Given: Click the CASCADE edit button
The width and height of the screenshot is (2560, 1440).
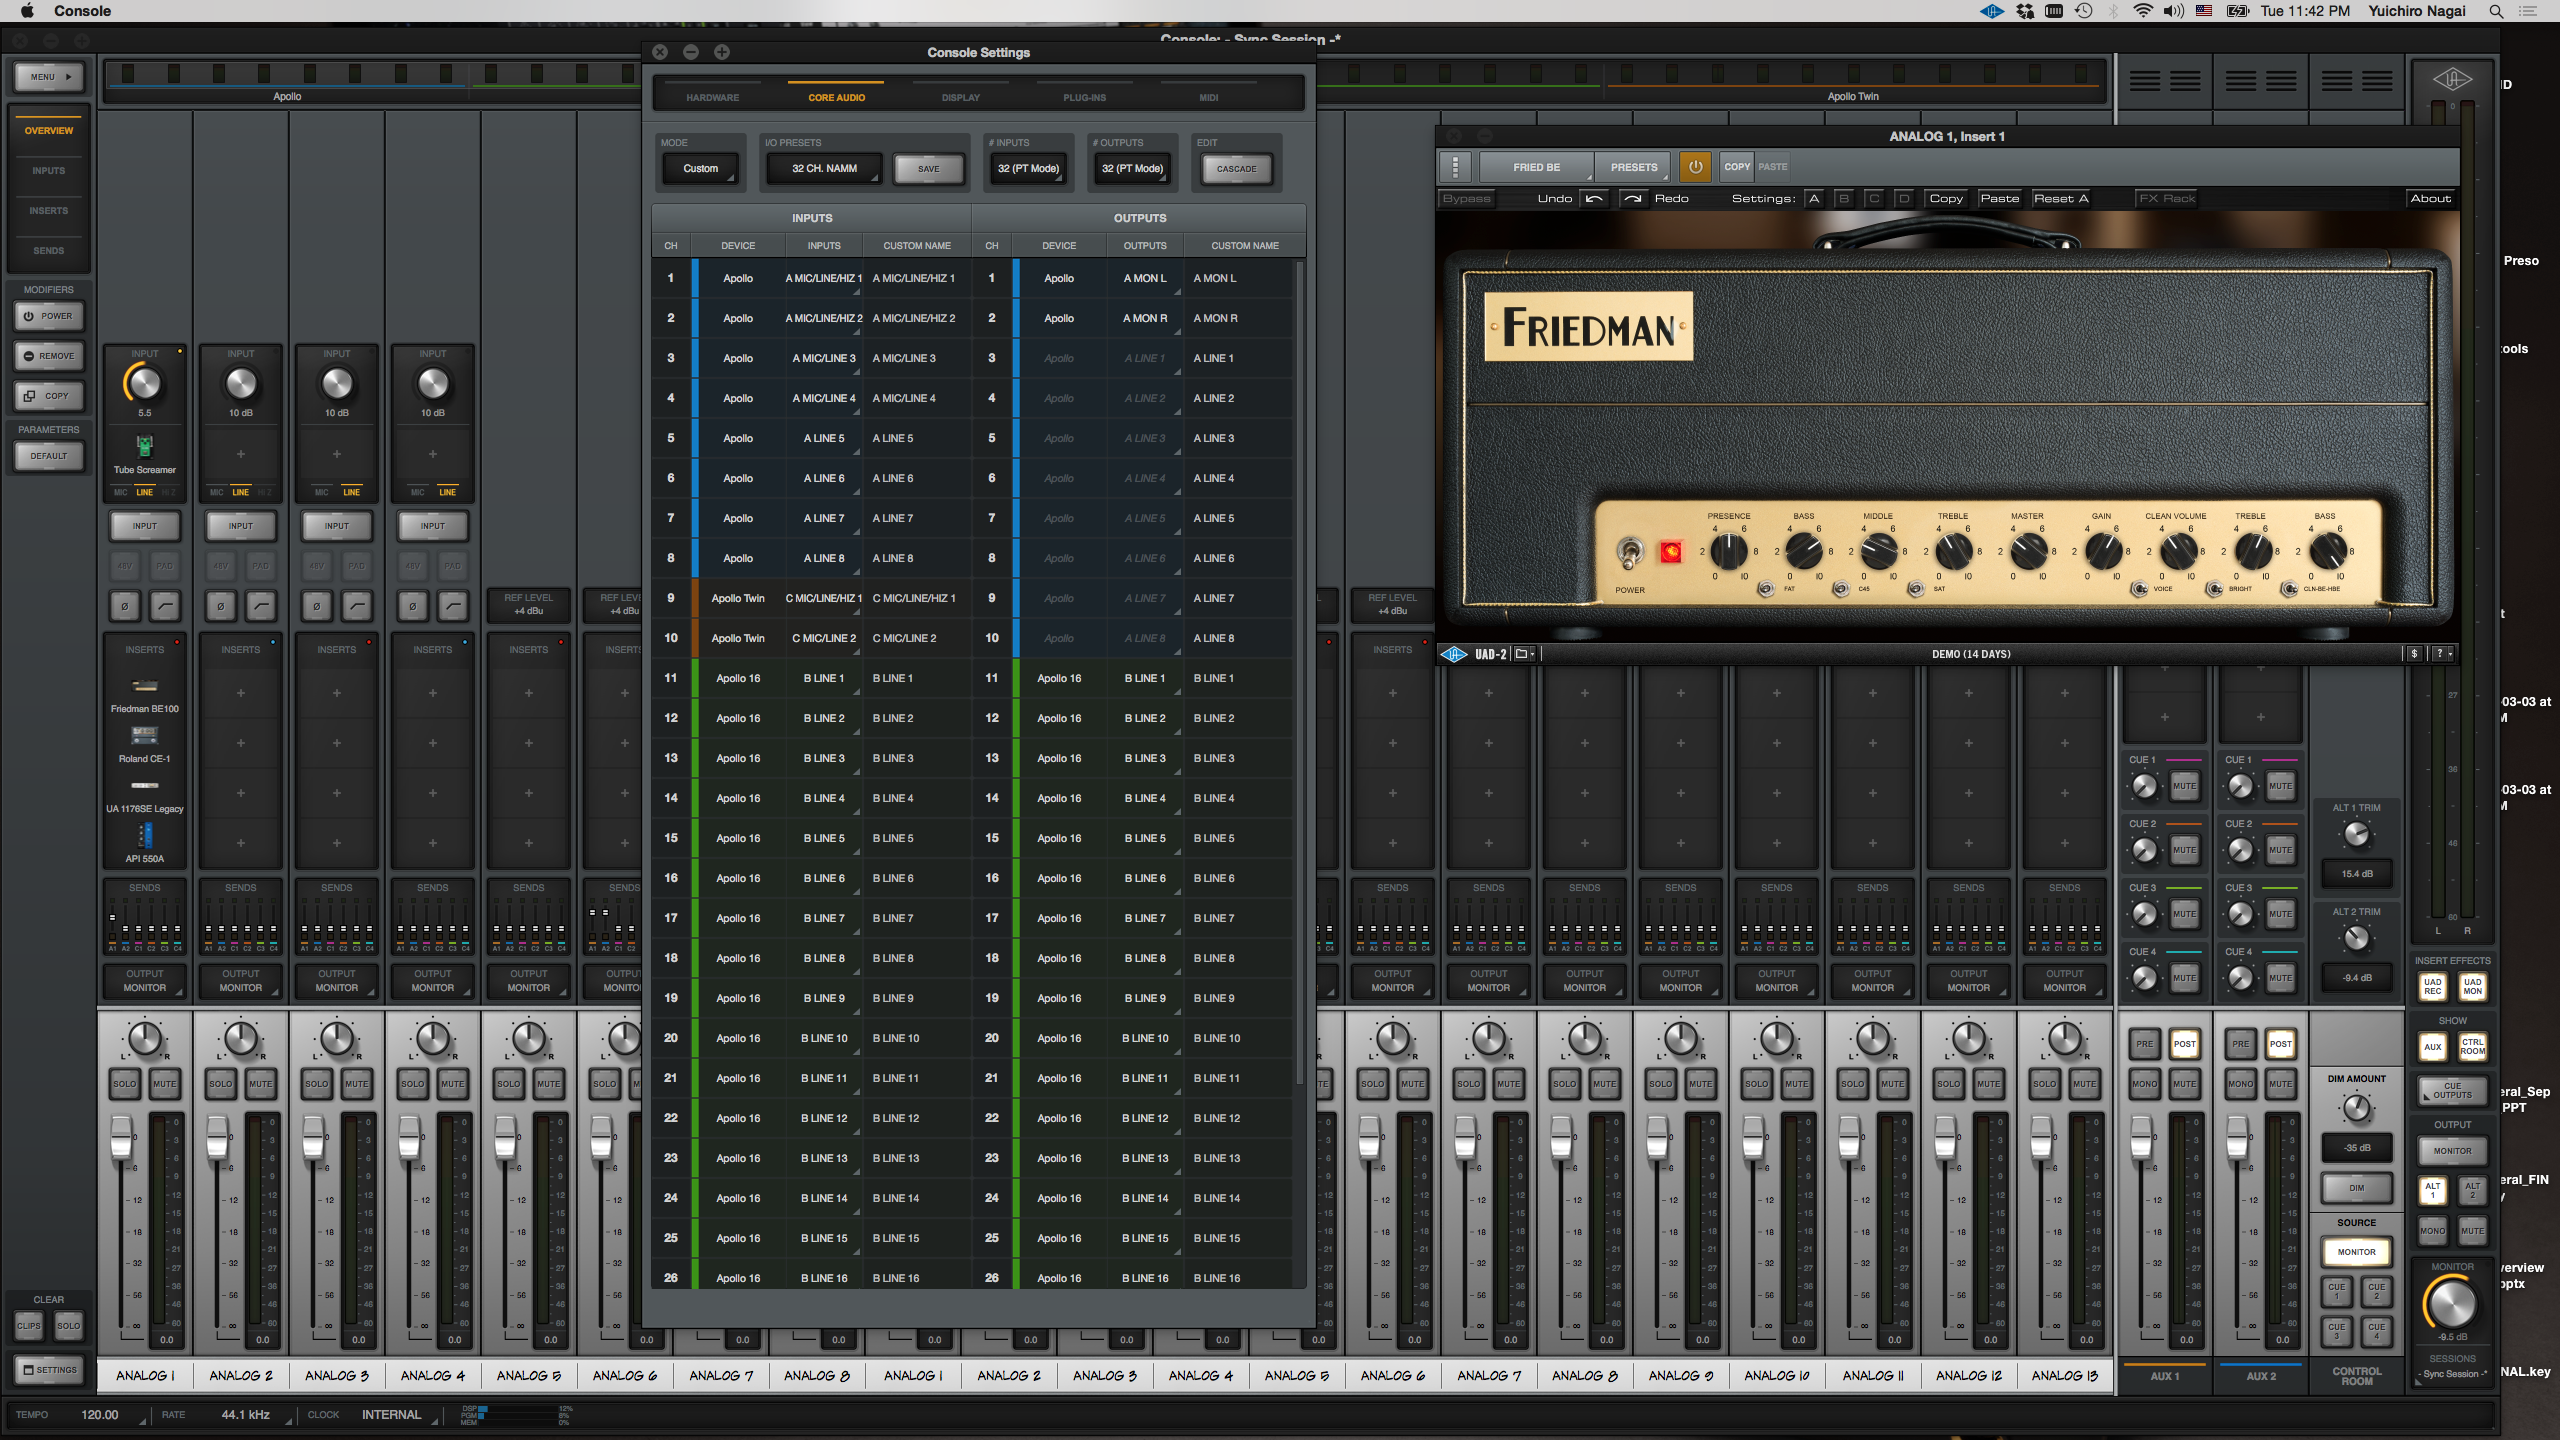Looking at the screenshot, I should pos(1236,168).
